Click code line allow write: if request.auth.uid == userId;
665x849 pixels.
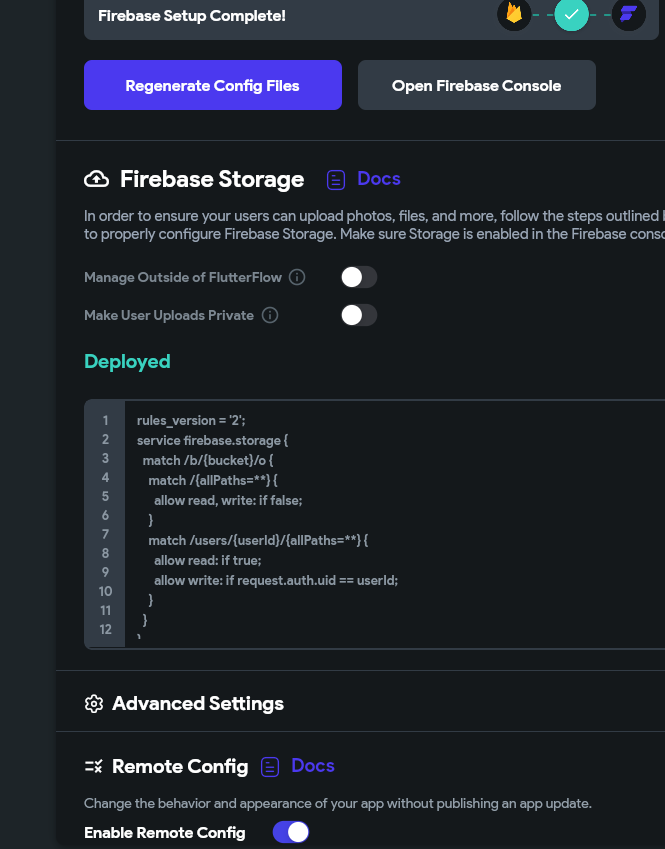pos(276,580)
